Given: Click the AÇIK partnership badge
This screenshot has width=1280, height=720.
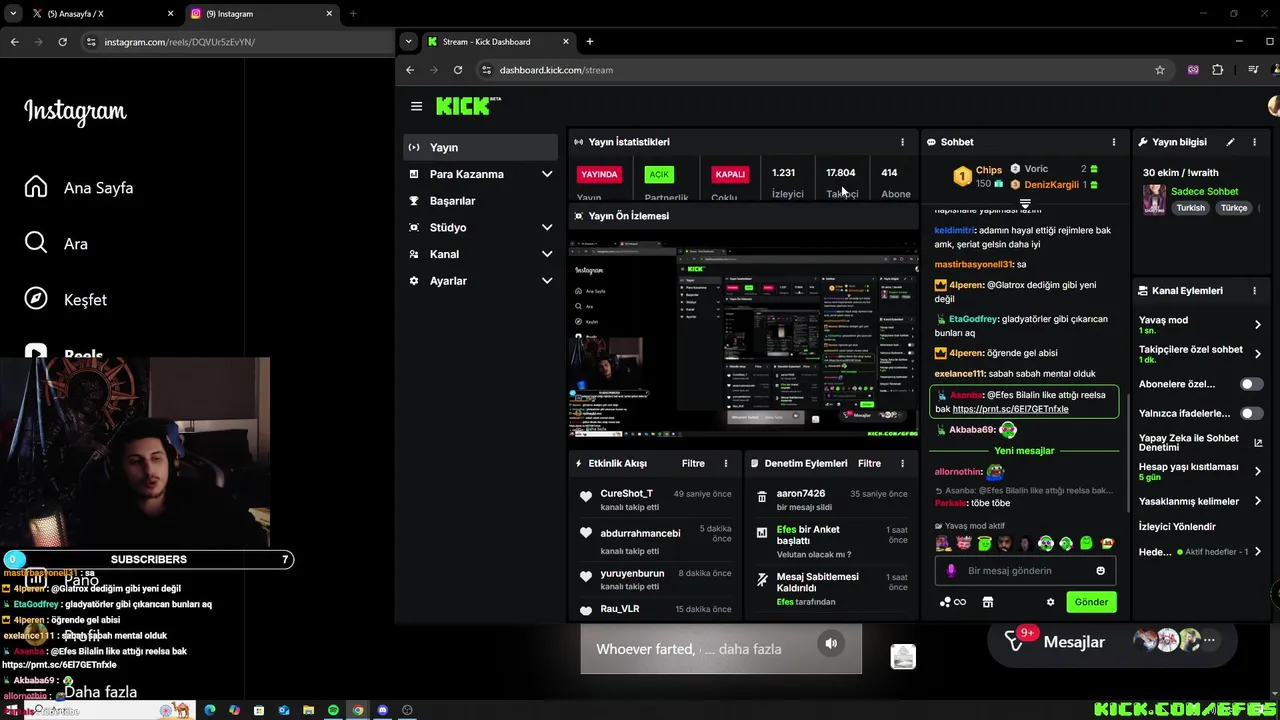Looking at the screenshot, I should click(659, 174).
